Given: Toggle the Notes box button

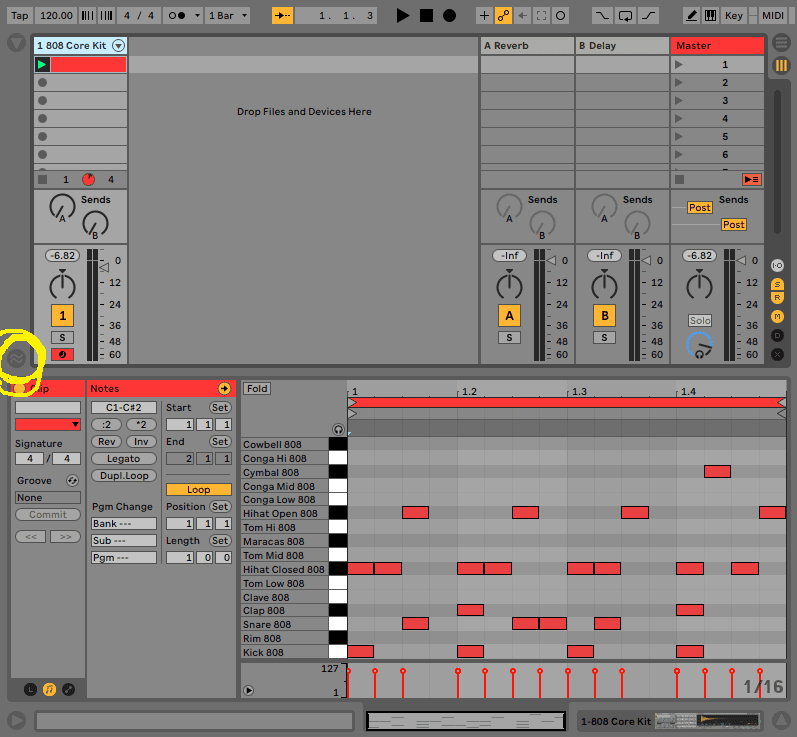Looking at the screenshot, I should (x=49, y=689).
